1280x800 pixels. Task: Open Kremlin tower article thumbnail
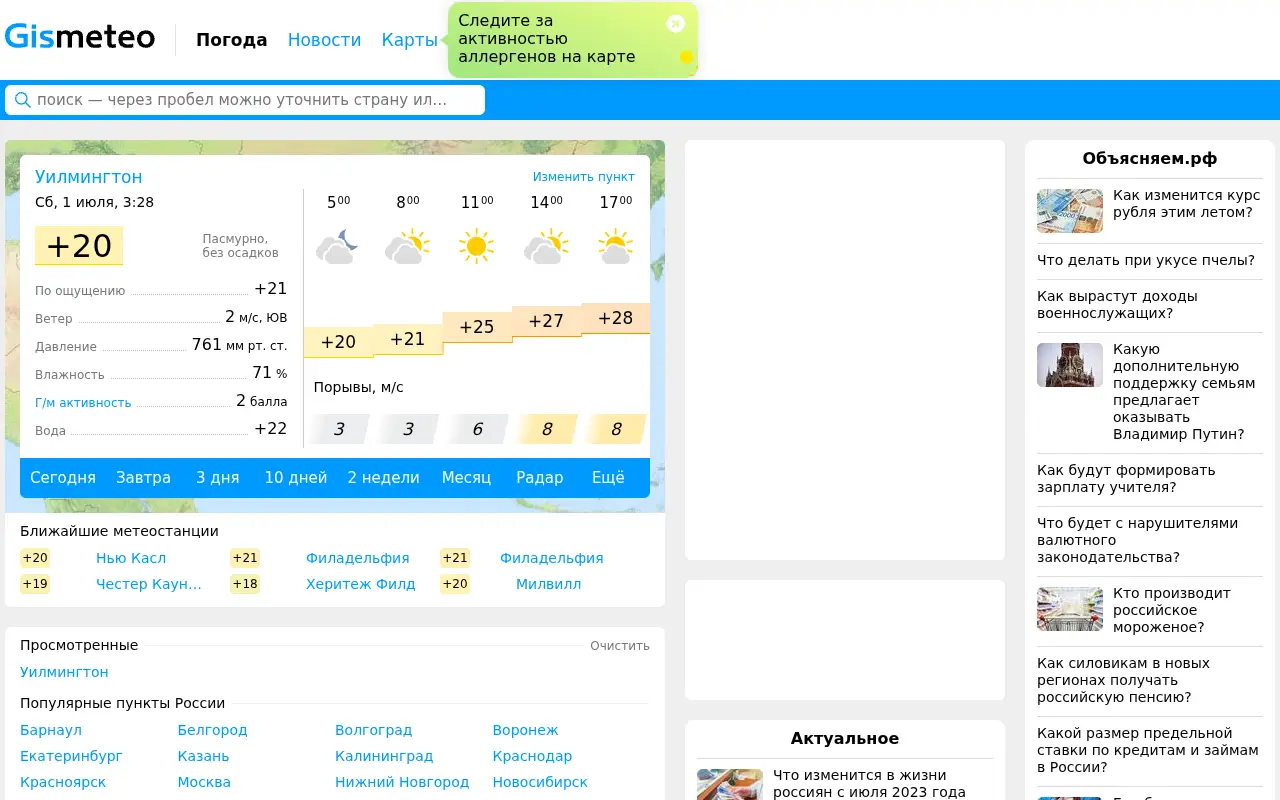tap(1070, 365)
